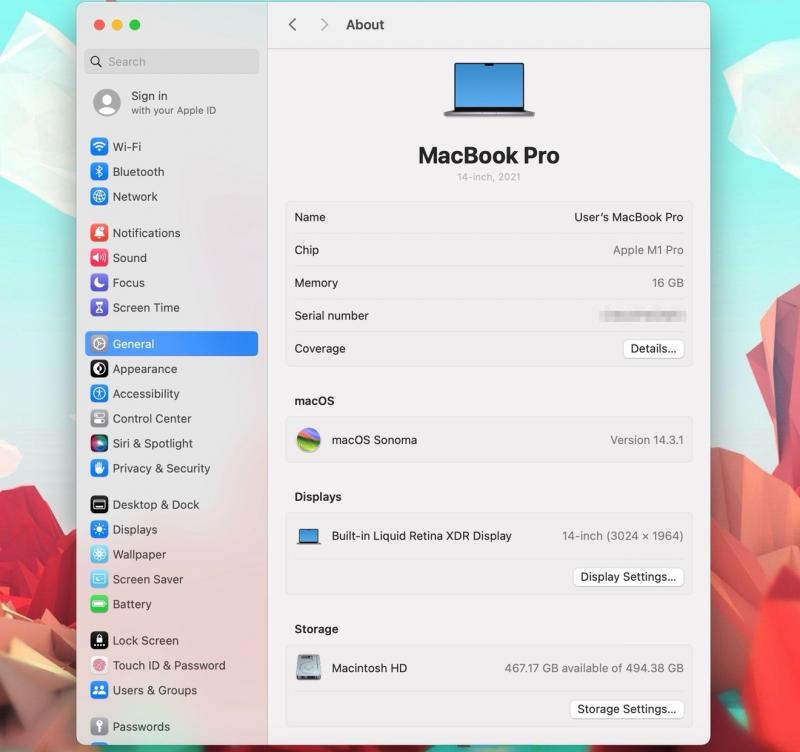The height and width of the screenshot is (752, 800).
Task: Click the 14-inch, 2021 model subtitle
Action: tap(489, 177)
